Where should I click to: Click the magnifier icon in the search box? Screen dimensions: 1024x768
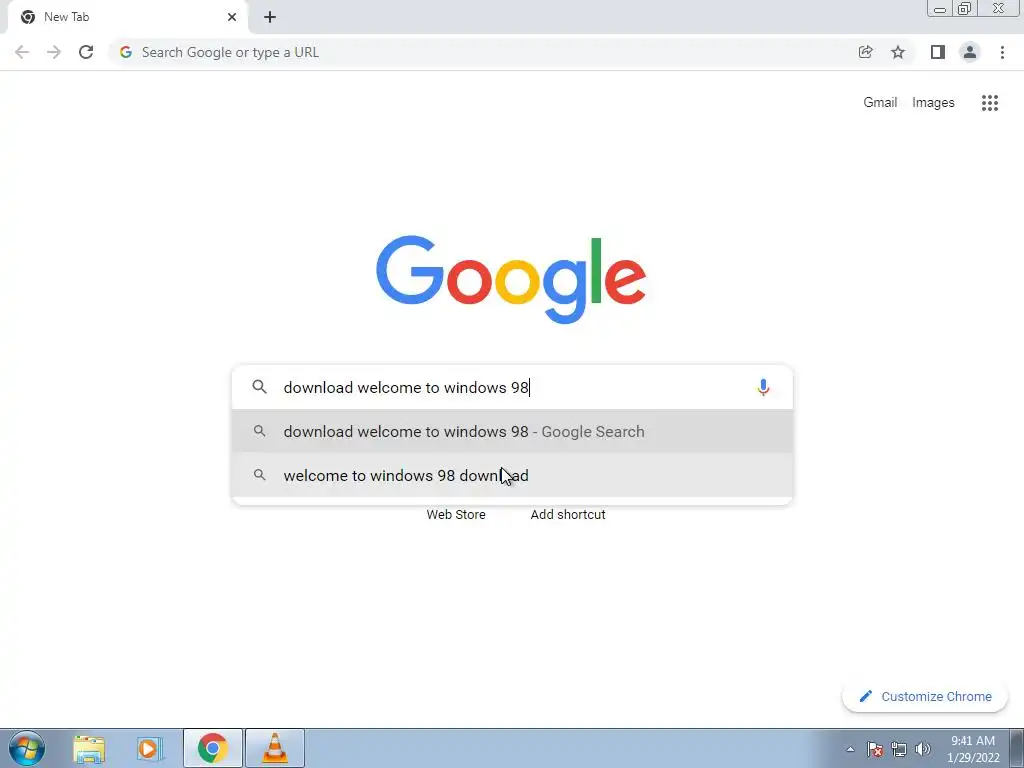[259, 387]
